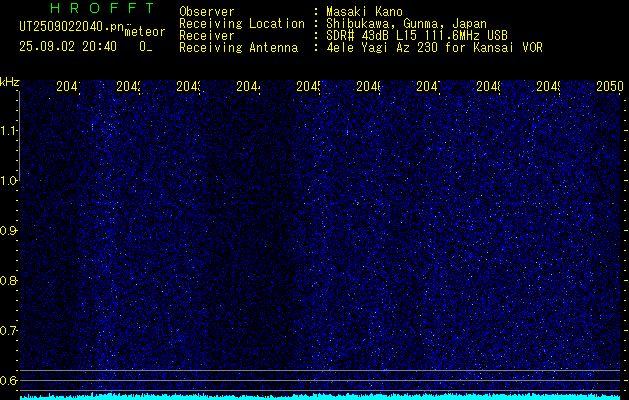Select observer name Masaki Kano
Image resolution: width=629 pixels, height=400 pixels.
point(364,11)
